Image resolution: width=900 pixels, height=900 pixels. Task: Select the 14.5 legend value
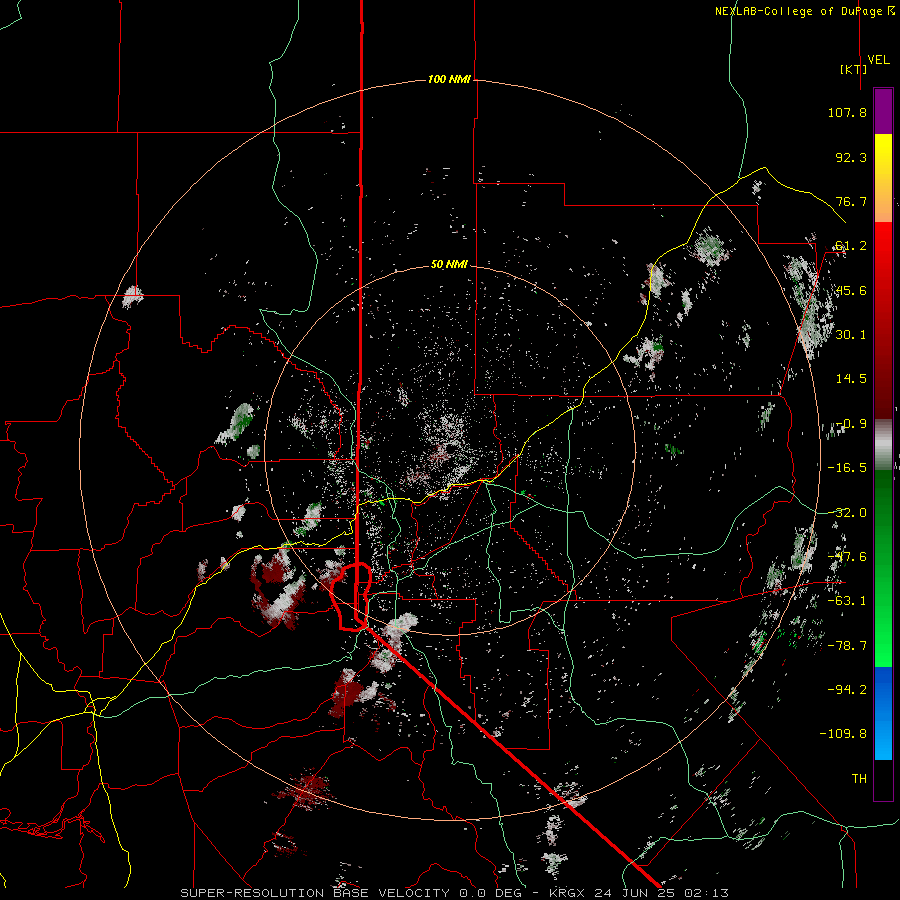(851, 379)
